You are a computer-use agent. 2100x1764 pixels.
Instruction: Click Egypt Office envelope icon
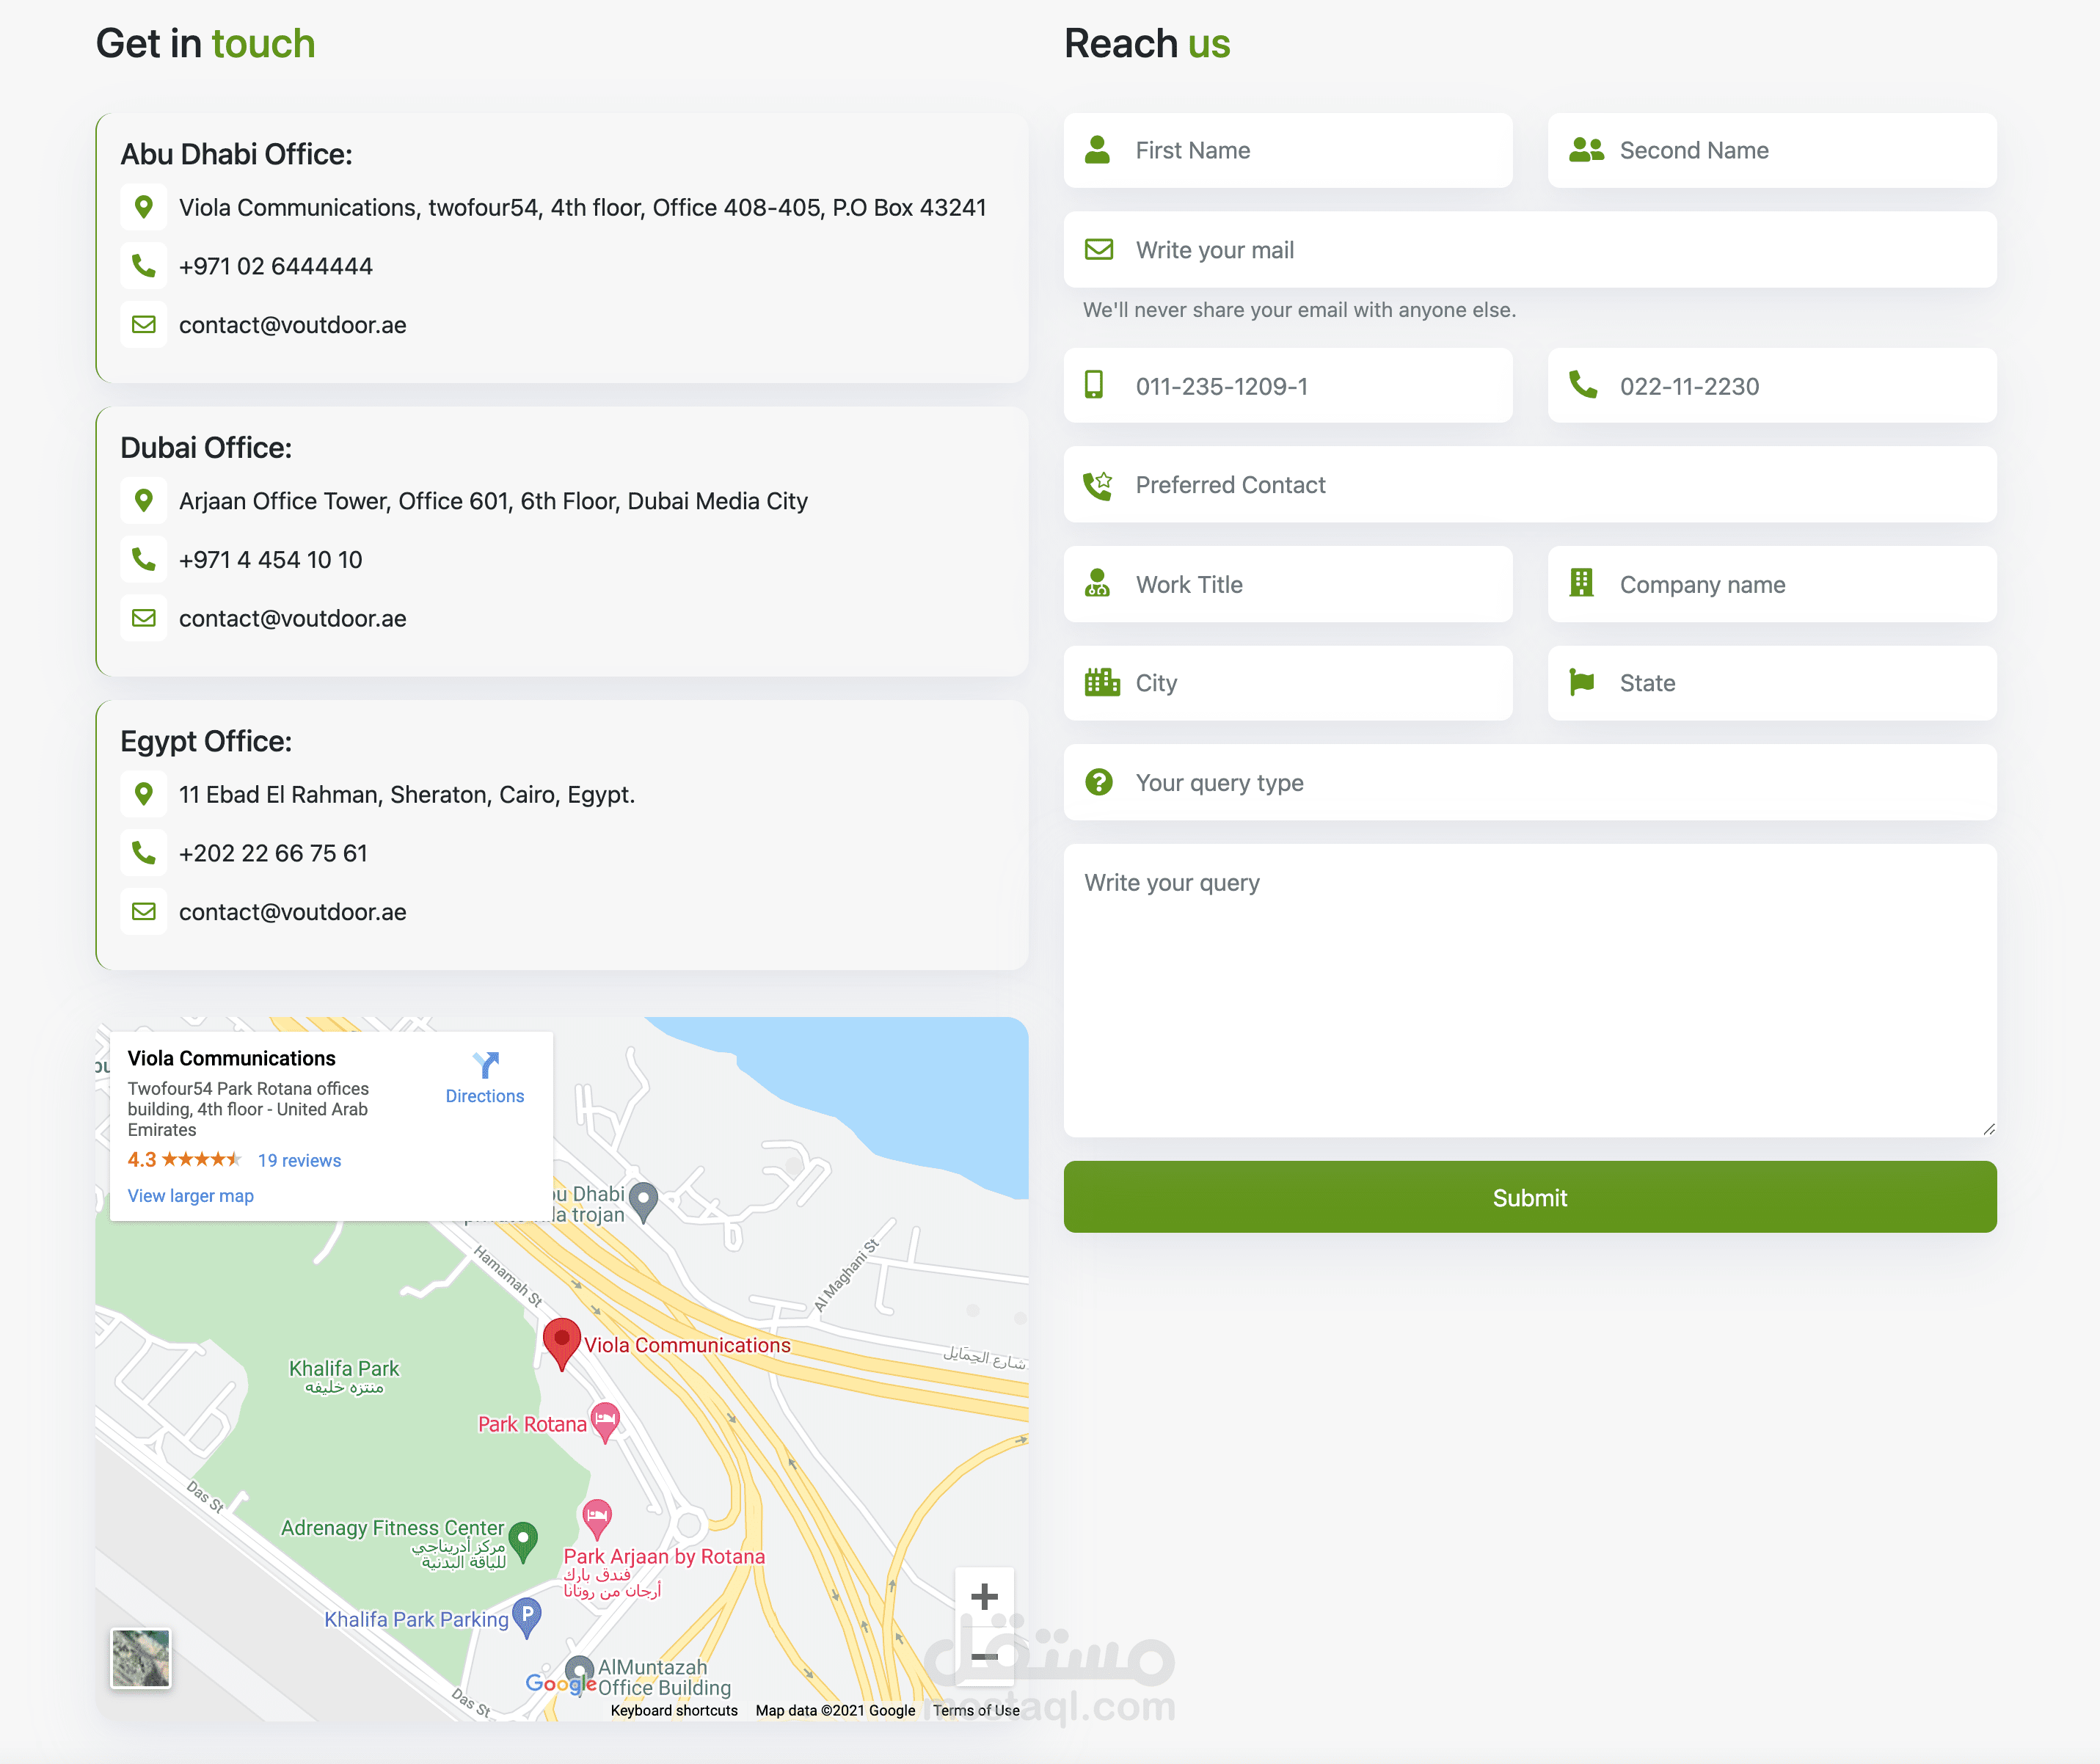144,911
